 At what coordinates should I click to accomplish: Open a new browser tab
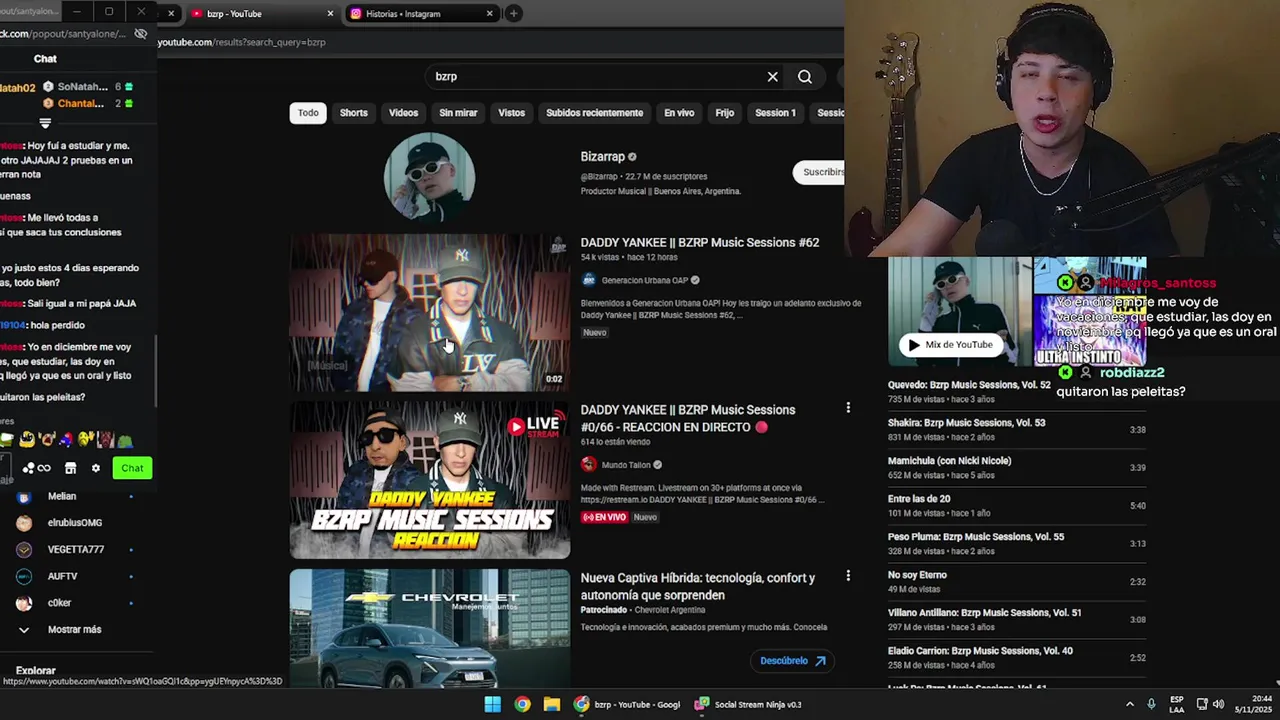pos(513,14)
